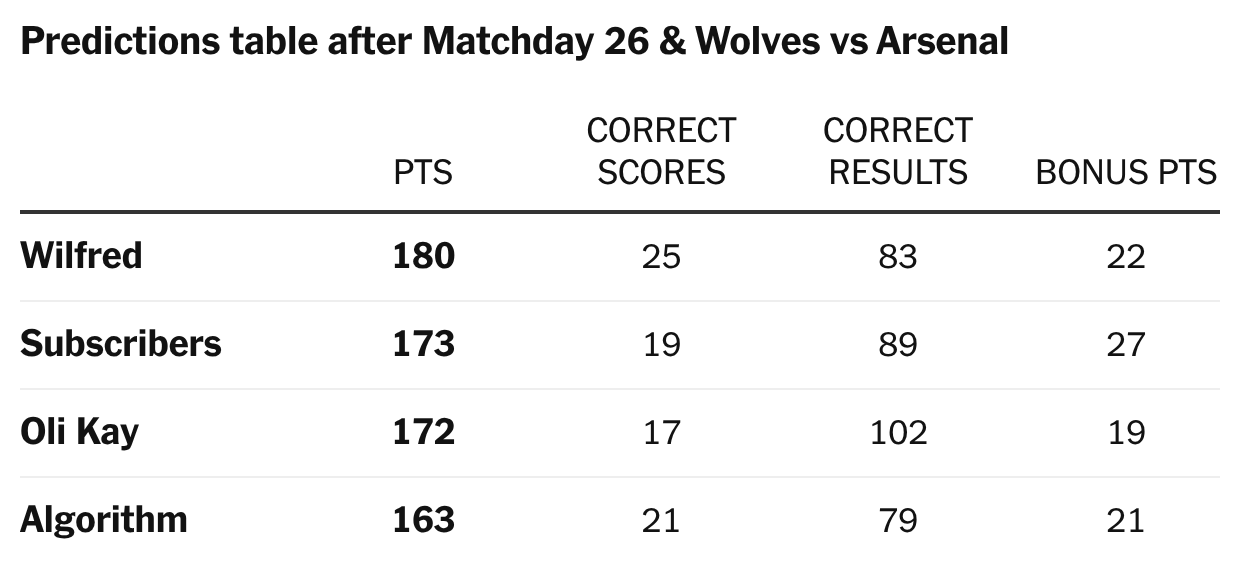Click Algorithm's correct results value 79

[x=898, y=521]
